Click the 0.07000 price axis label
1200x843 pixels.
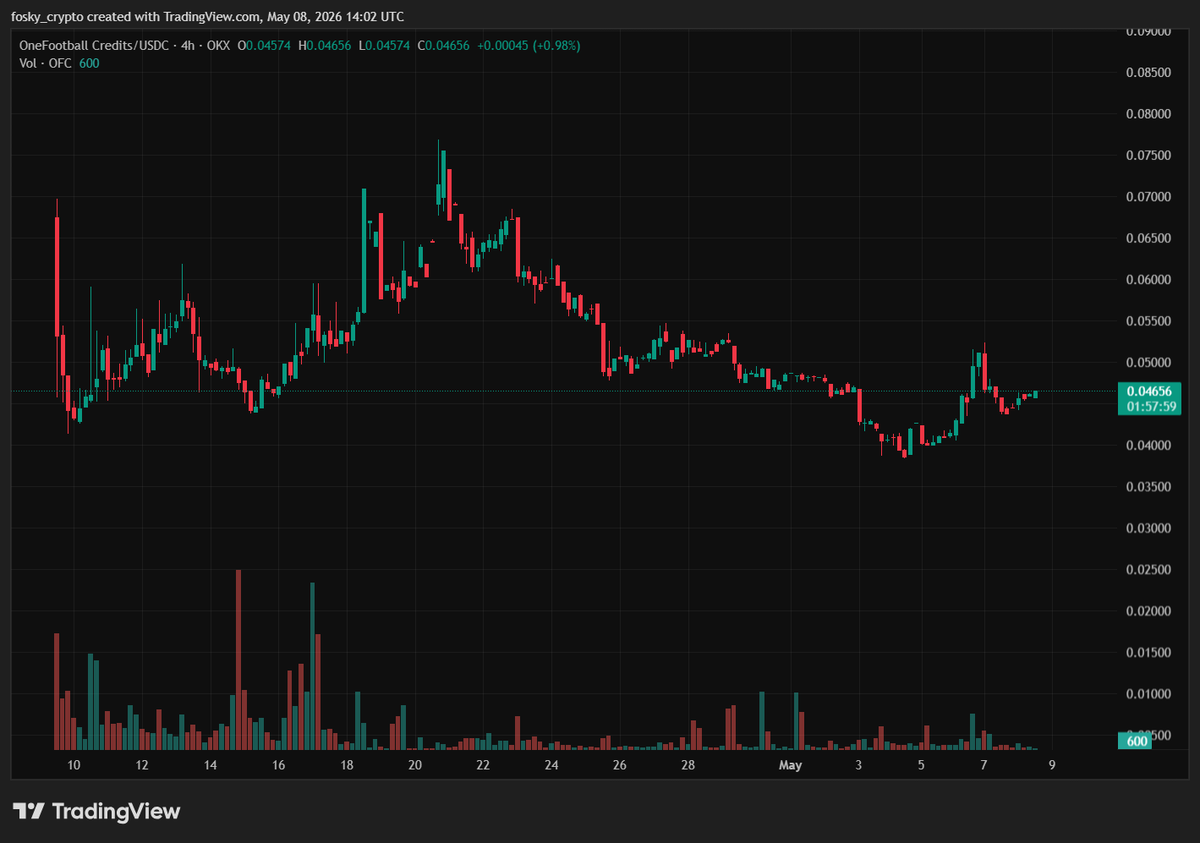tap(1149, 197)
